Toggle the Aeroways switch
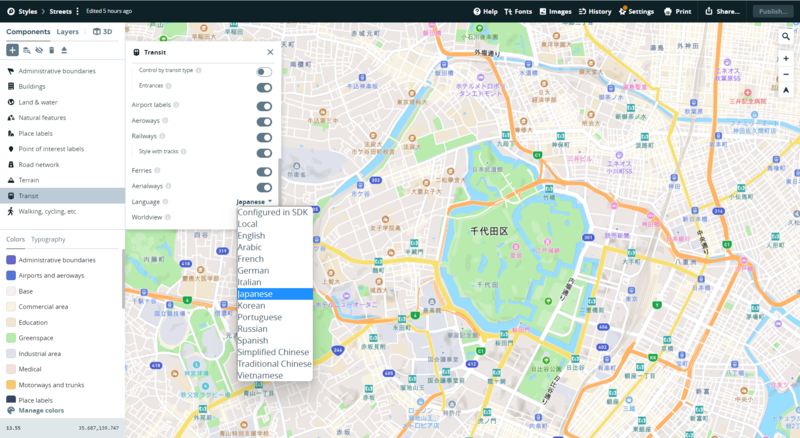 [x=264, y=122]
